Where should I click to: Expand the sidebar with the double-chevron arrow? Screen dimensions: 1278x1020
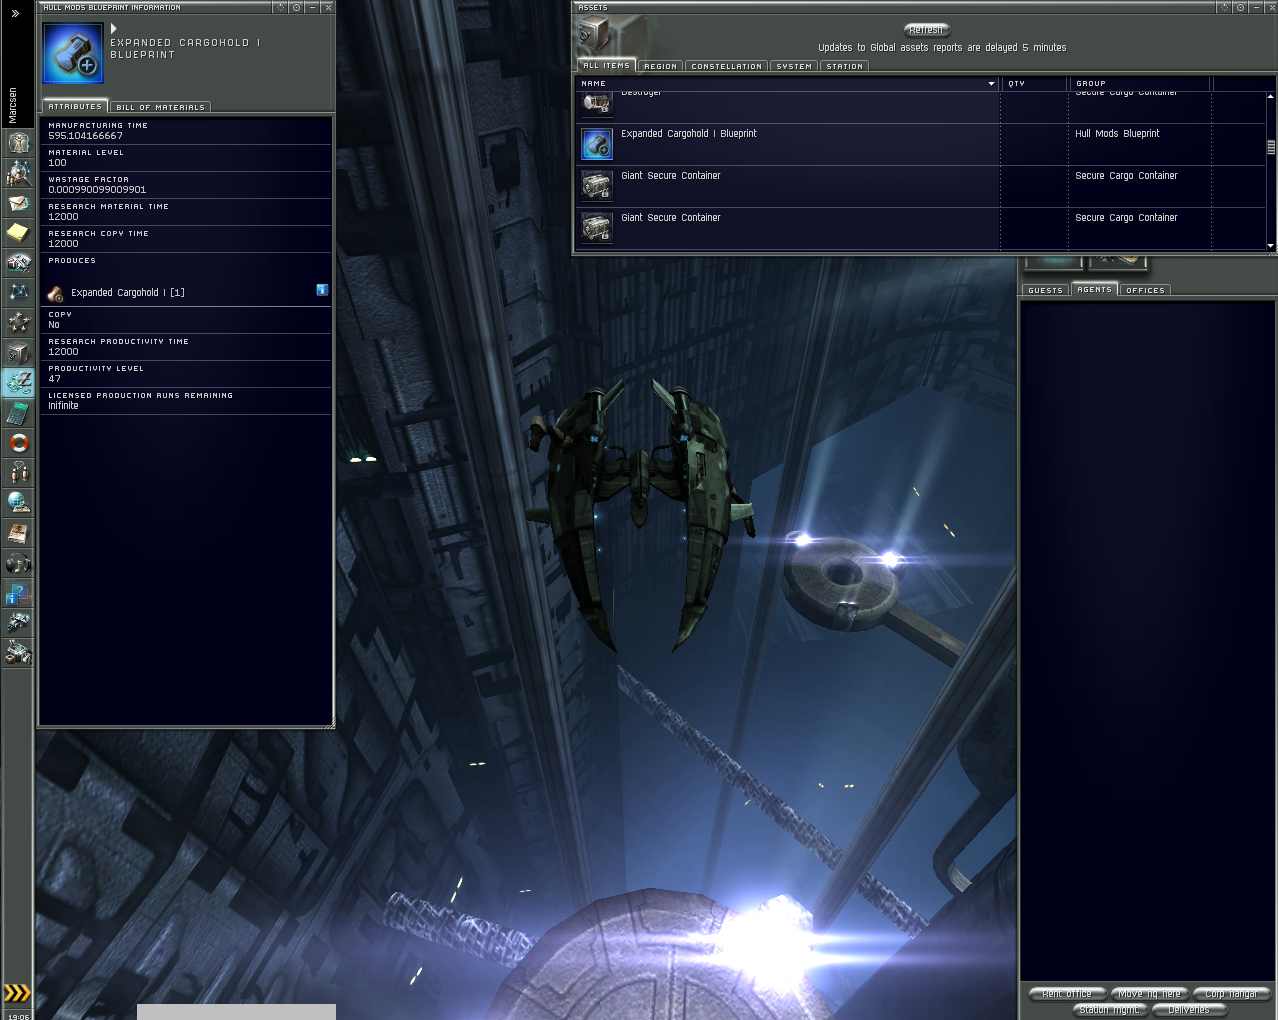[15, 13]
